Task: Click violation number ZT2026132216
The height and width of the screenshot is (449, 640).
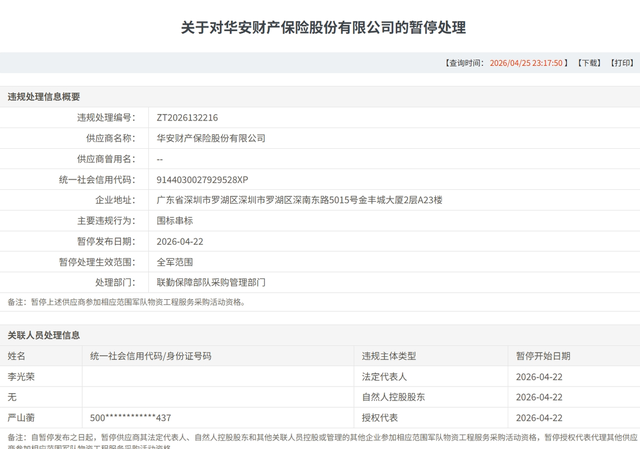Action: tap(187, 117)
